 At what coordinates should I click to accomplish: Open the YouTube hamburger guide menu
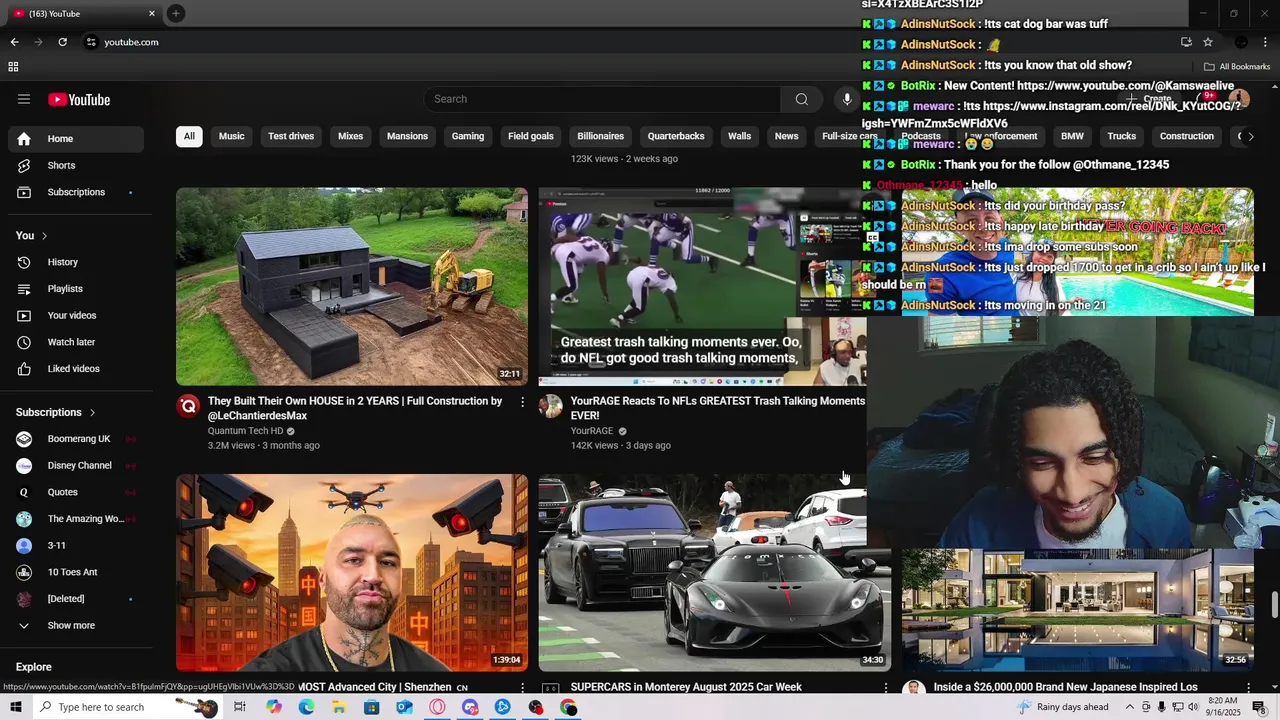tap(24, 99)
